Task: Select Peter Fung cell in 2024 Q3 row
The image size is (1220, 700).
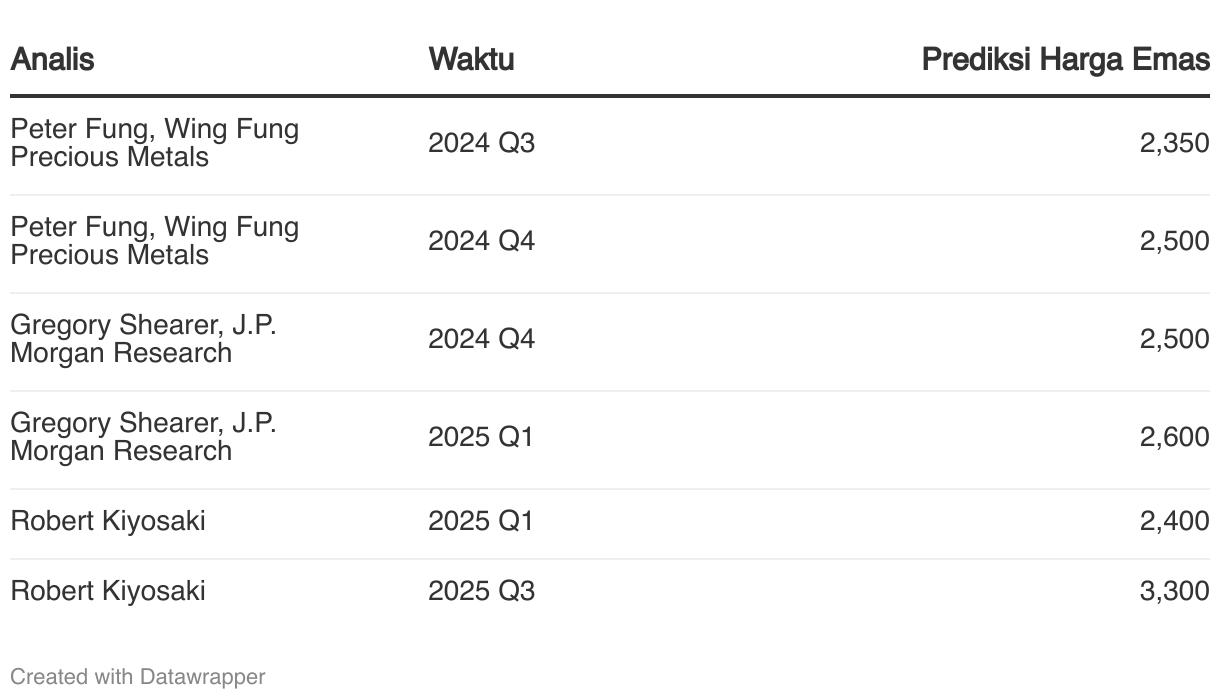Action: point(155,143)
